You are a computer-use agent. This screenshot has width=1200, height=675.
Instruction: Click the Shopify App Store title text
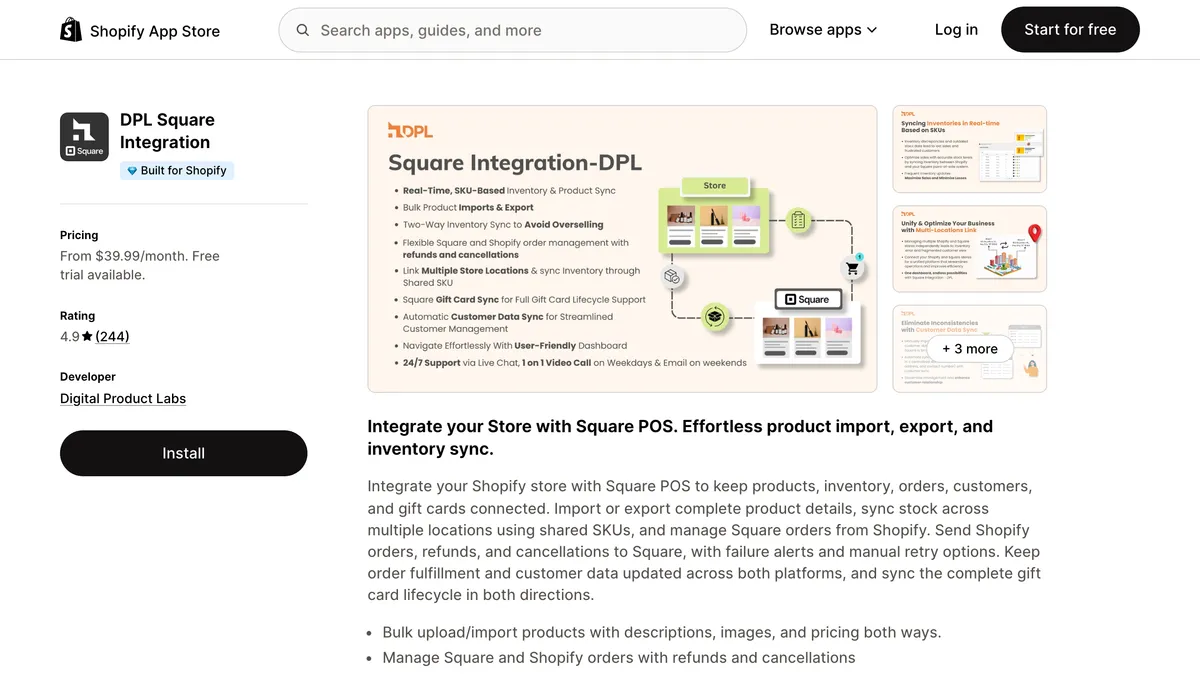coord(155,31)
